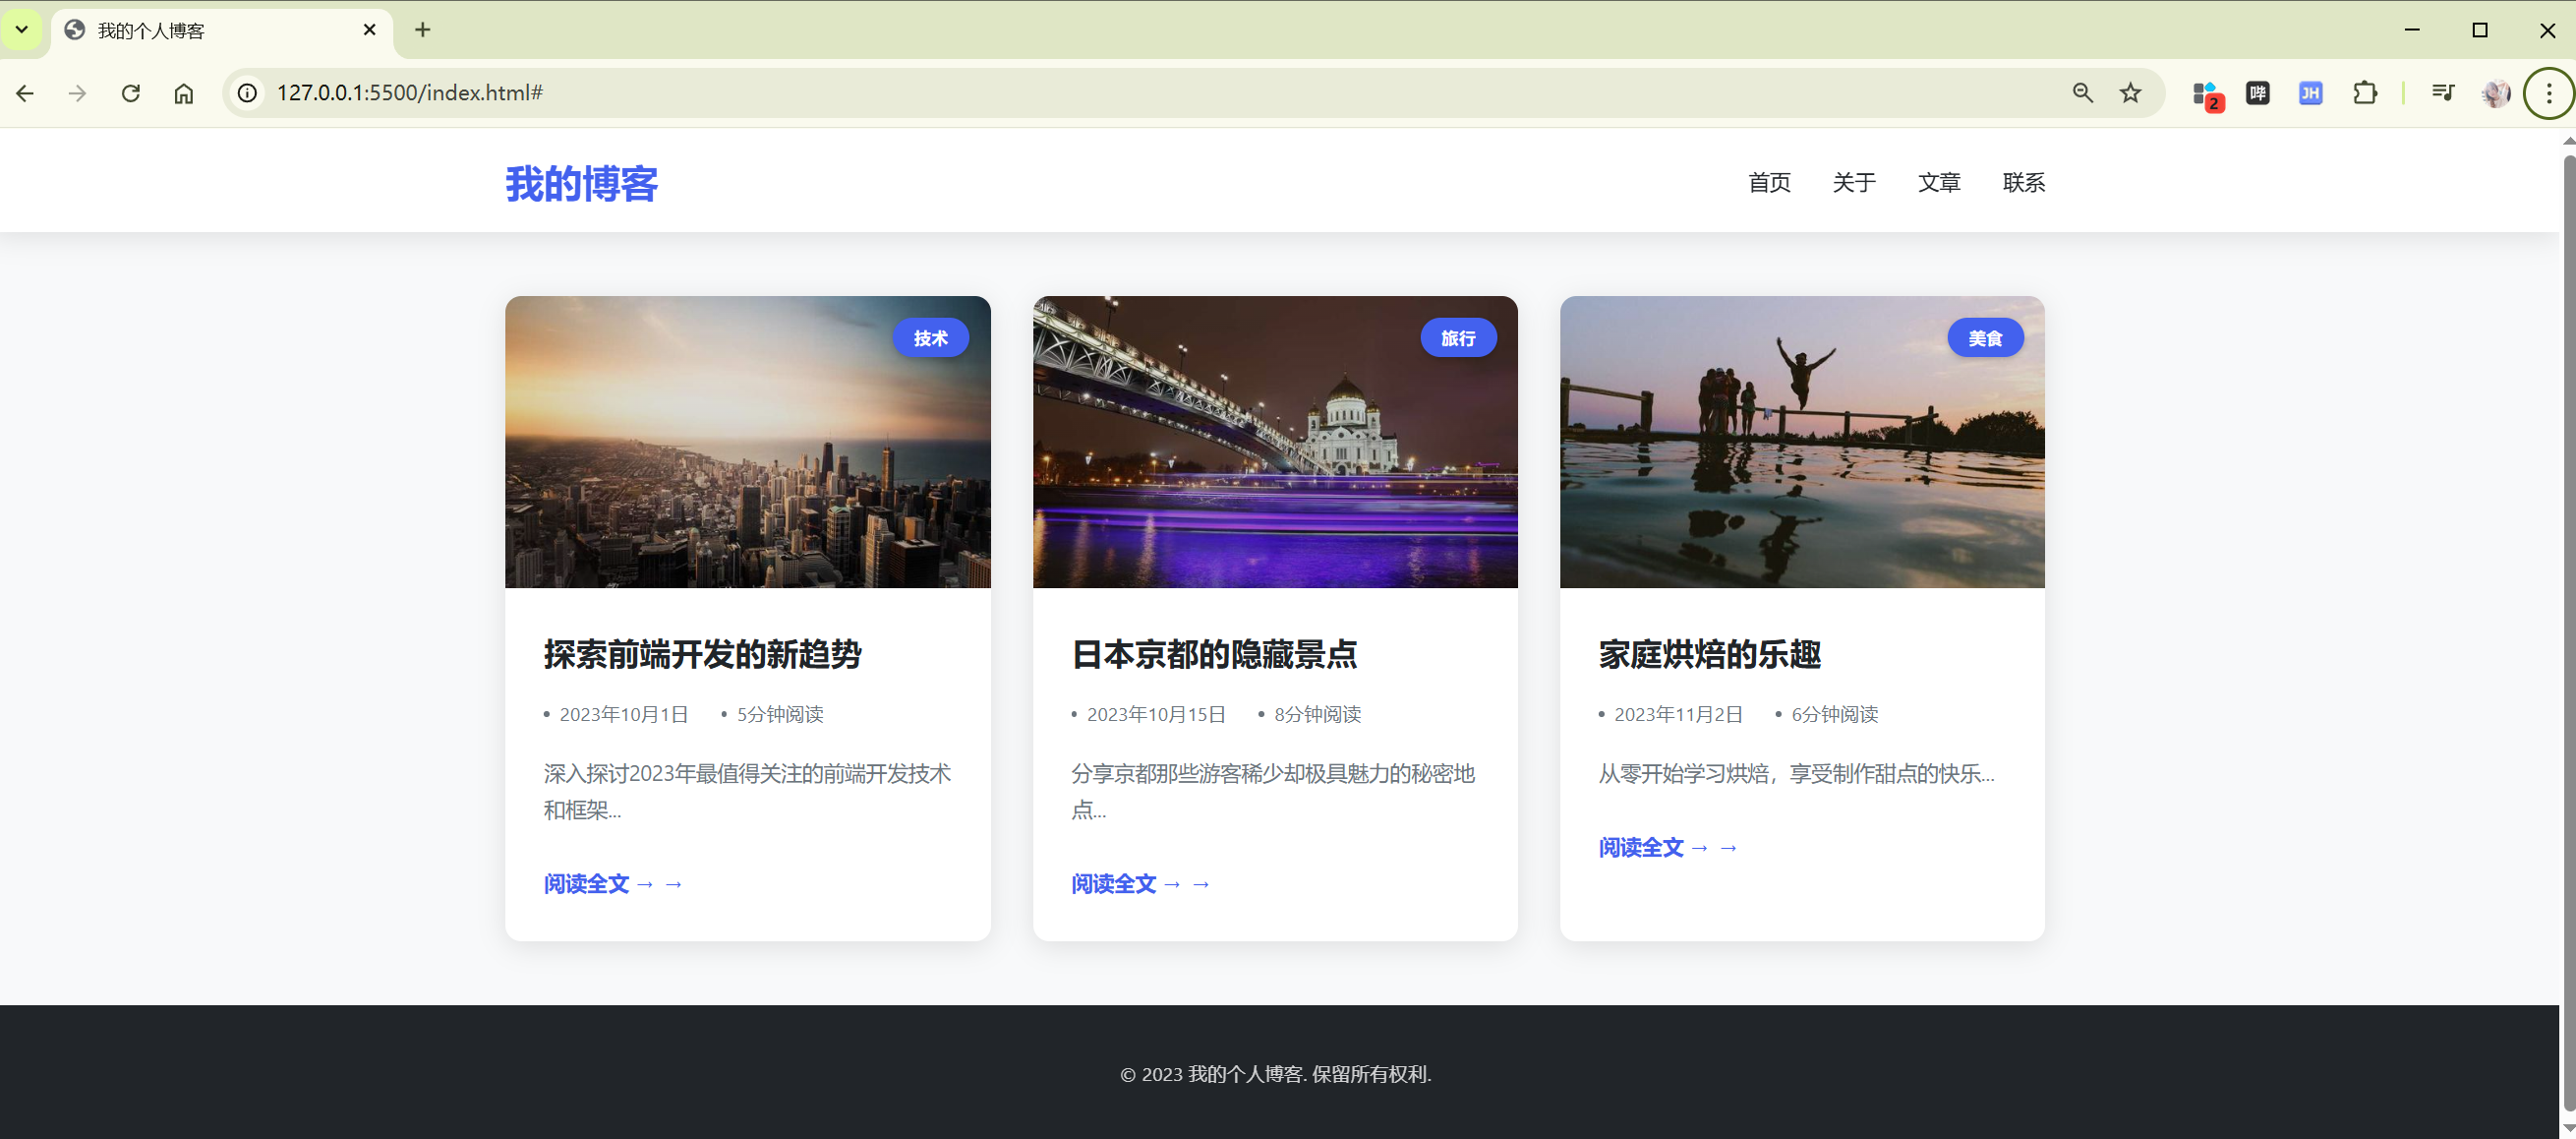This screenshot has height=1139, width=2576.
Task: Open a new tab with plus button
Action: [x=423, y=30]
